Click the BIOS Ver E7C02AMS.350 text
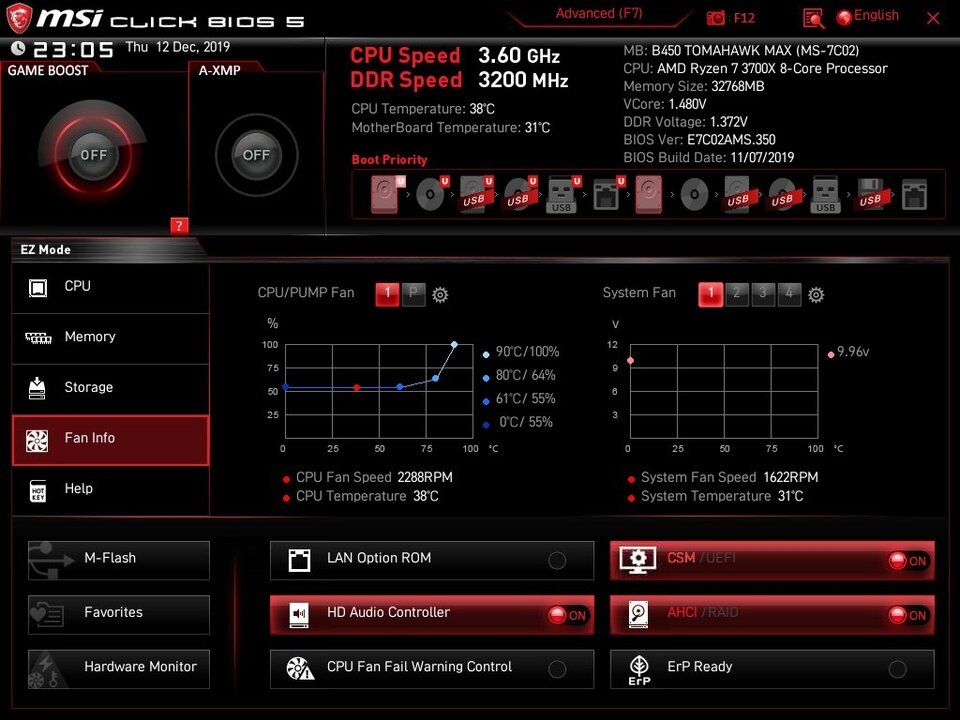 [699, 140]
